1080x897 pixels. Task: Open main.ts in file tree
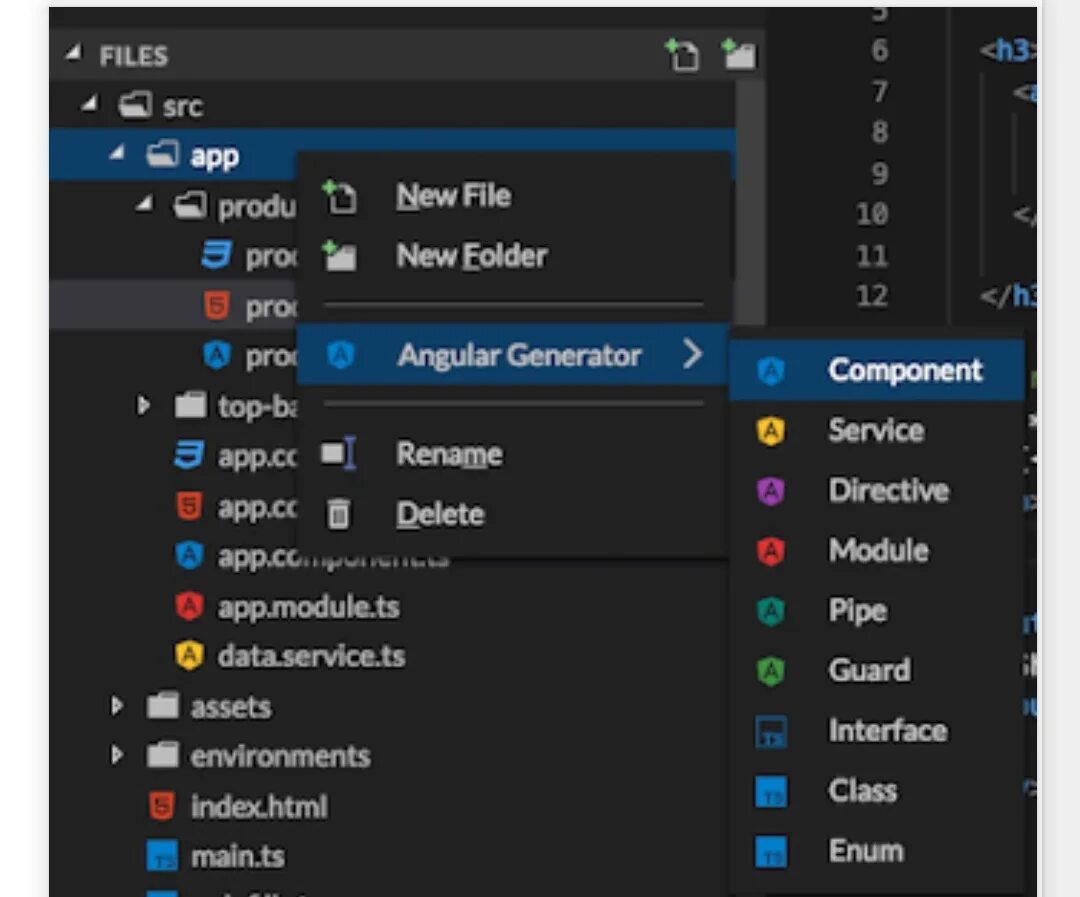[x=238, y=856]
